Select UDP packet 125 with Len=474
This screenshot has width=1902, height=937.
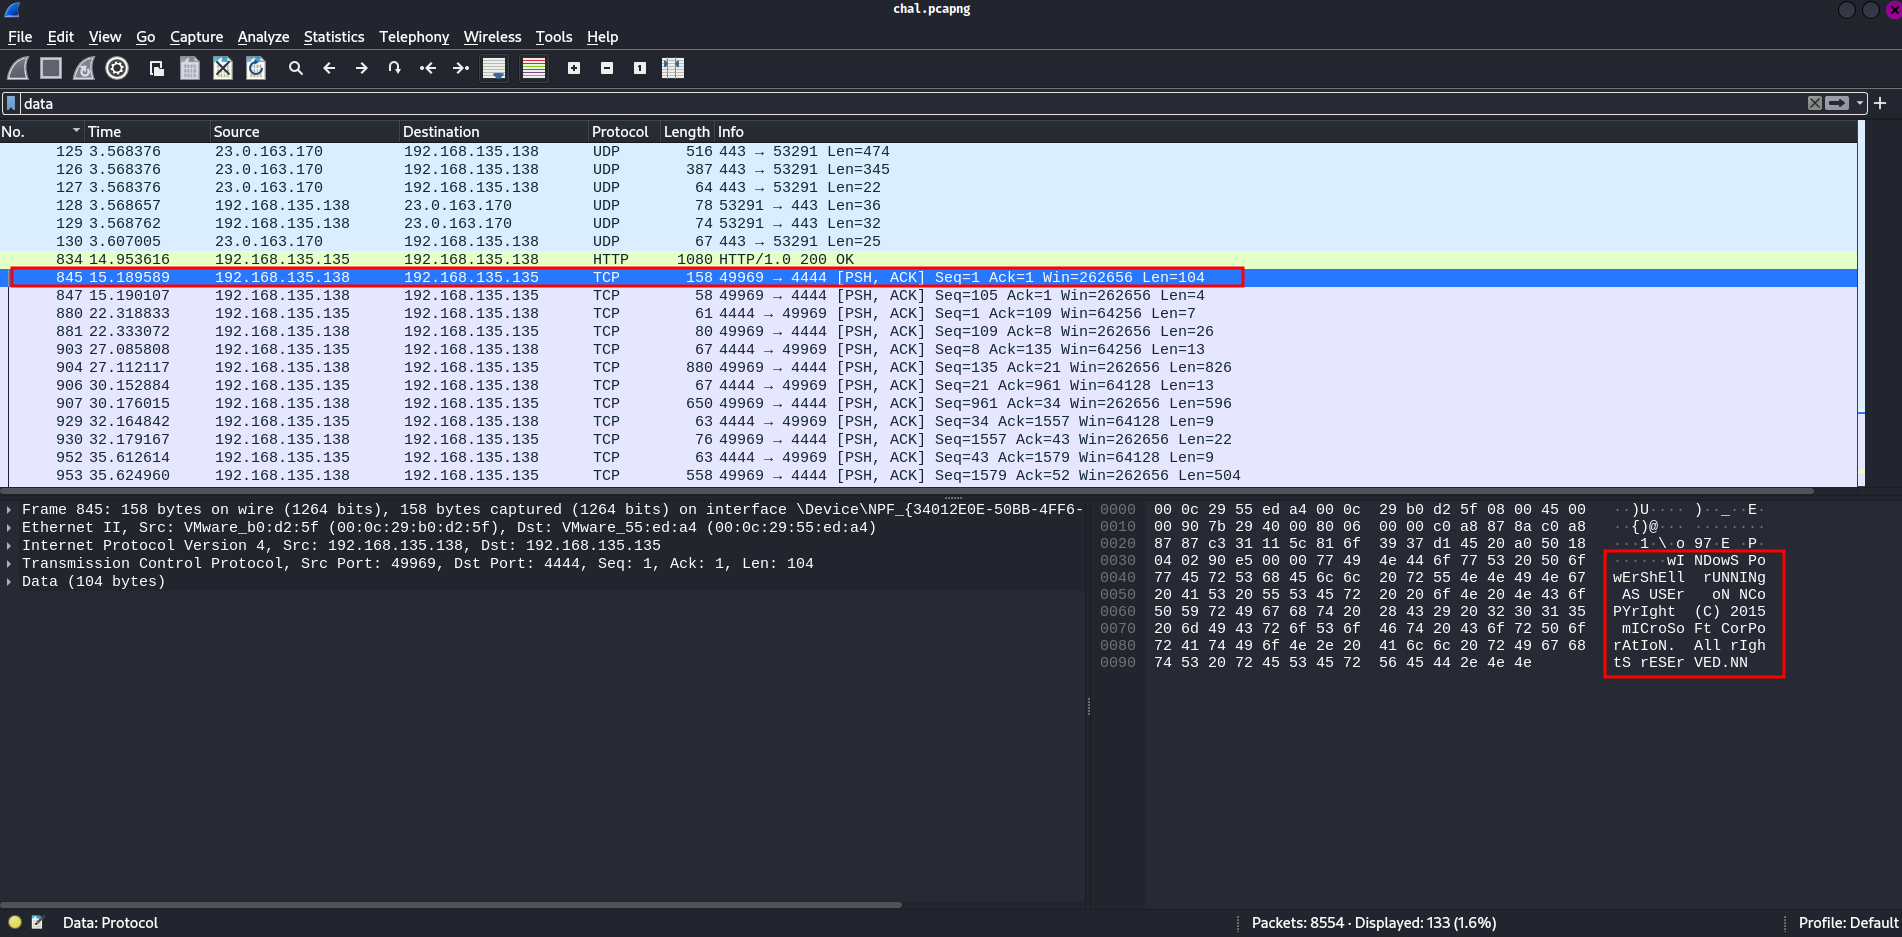point(928,152)
